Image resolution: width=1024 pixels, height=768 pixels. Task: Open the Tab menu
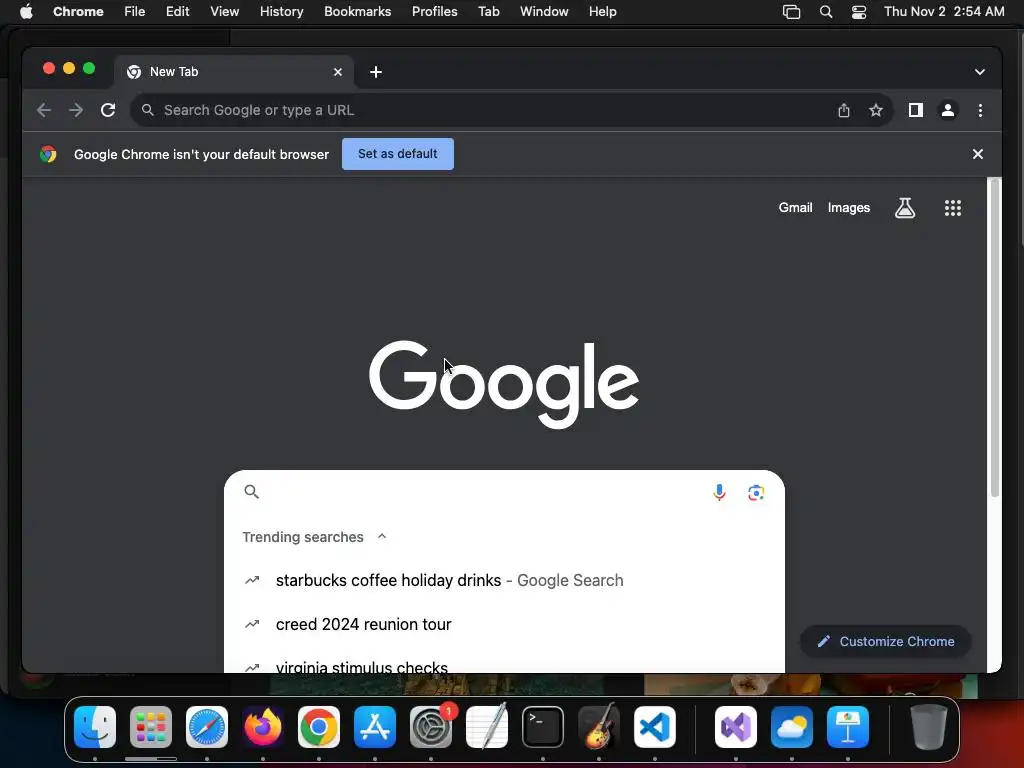pyautogui.click(x=488, y=12)
